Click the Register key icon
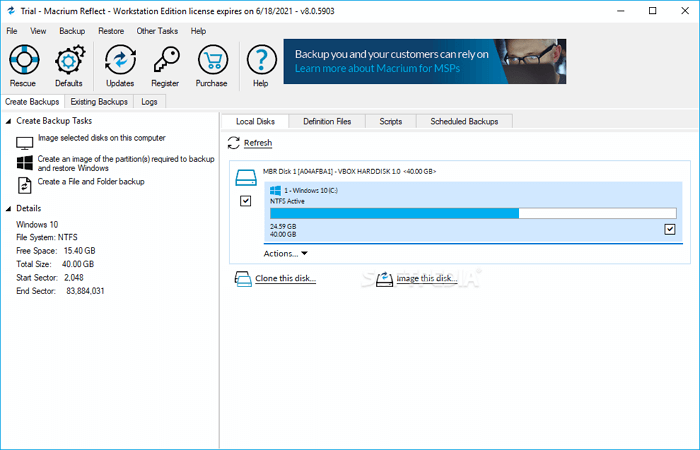The width and height of the screenshot is (700, 450). click(x=165, y=62)
